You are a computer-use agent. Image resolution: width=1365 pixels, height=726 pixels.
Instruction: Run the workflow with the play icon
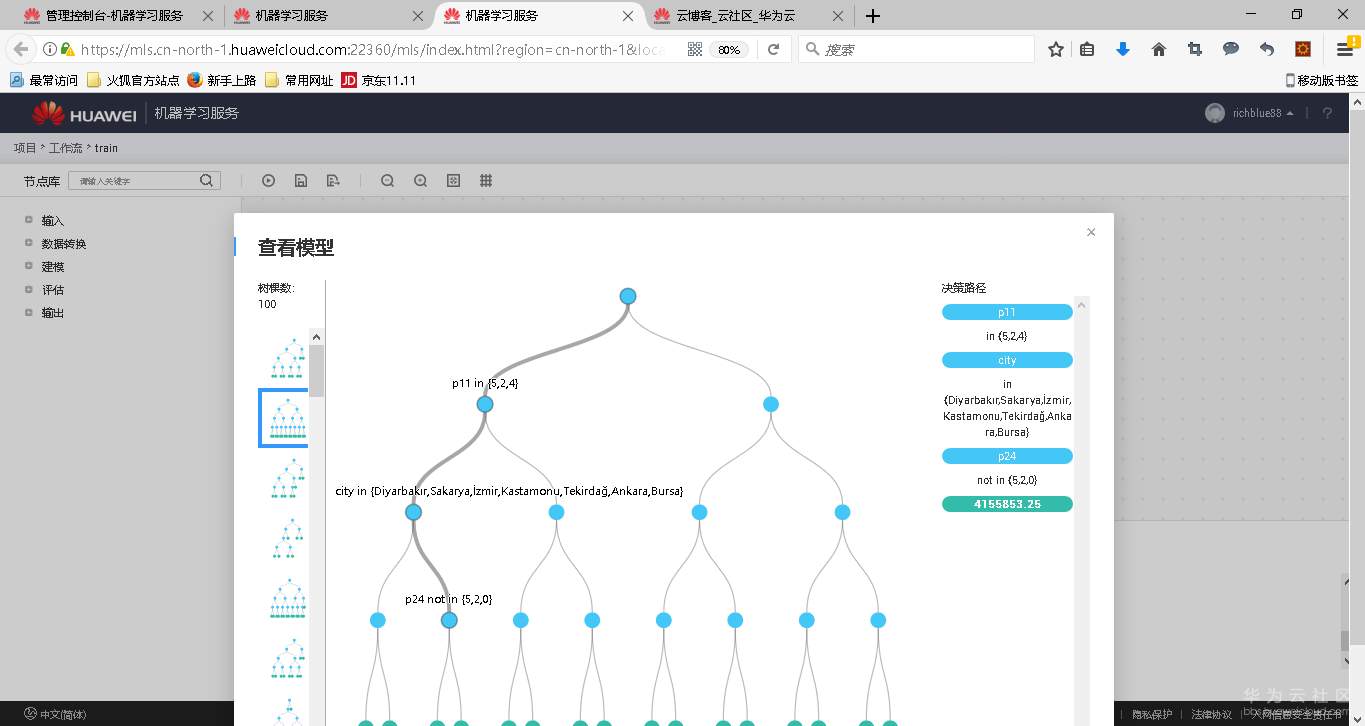[x=268, y=181]
